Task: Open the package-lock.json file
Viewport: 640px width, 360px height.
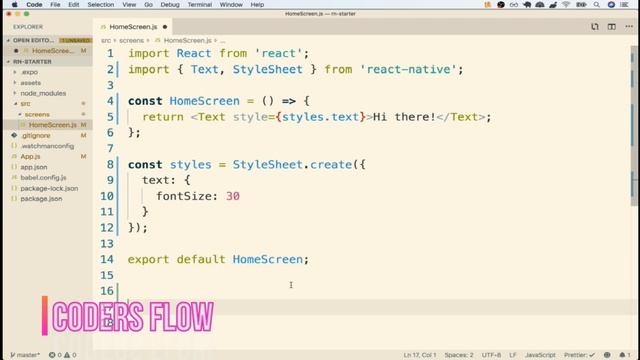Action: click(x=49, y=189)
